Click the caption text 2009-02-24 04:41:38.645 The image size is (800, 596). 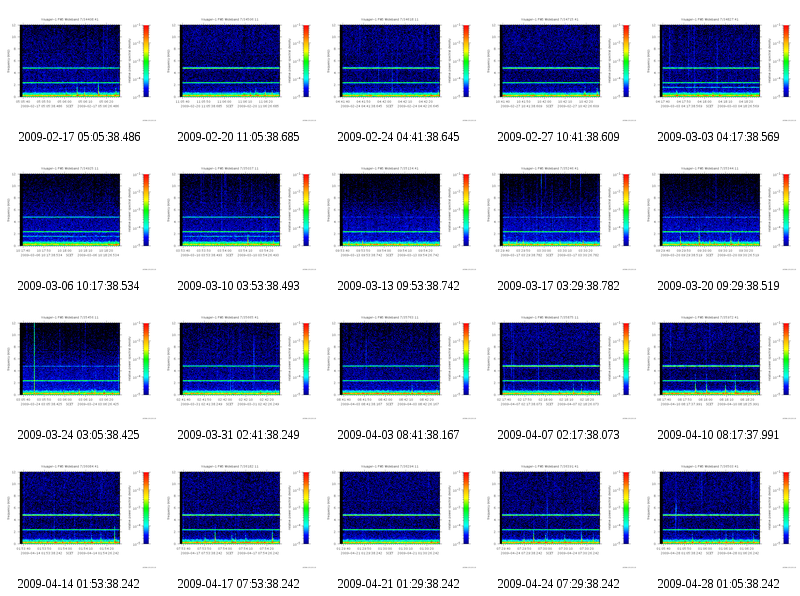click(398, 137)
